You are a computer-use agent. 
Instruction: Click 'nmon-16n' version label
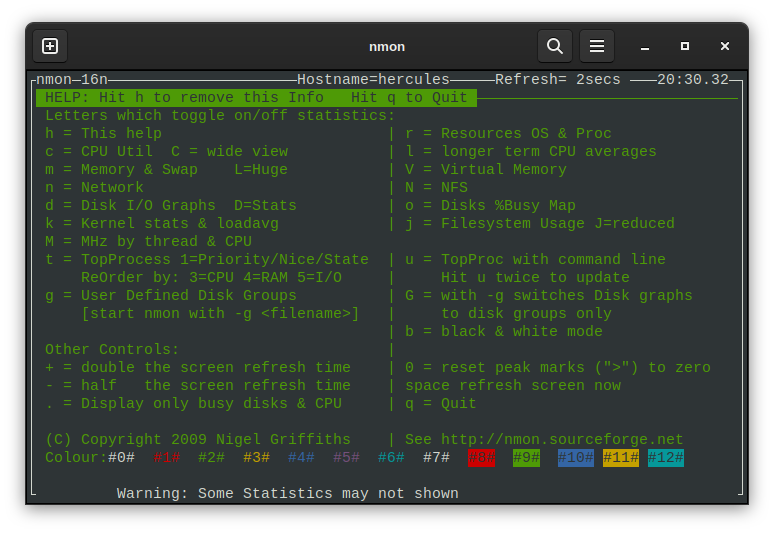(72, 79)
